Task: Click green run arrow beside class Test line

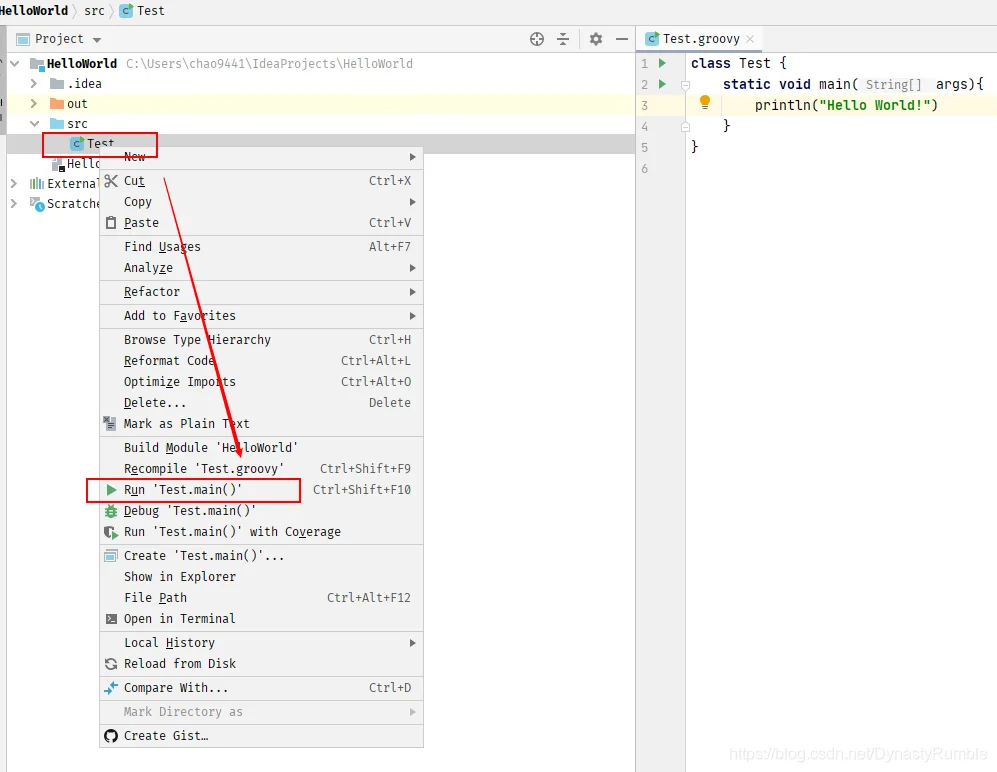Action: coord(663,63)
